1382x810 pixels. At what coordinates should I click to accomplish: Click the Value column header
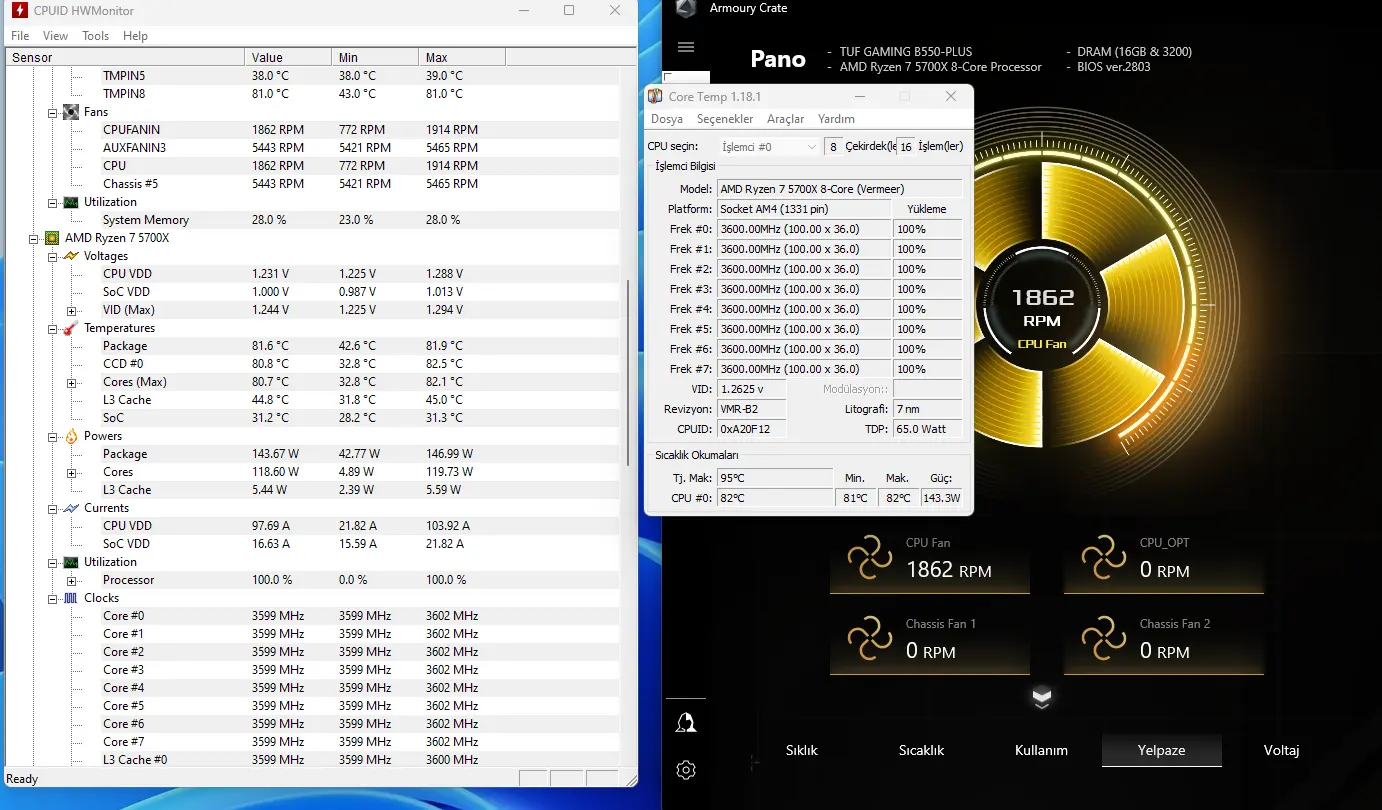point(288,57)
